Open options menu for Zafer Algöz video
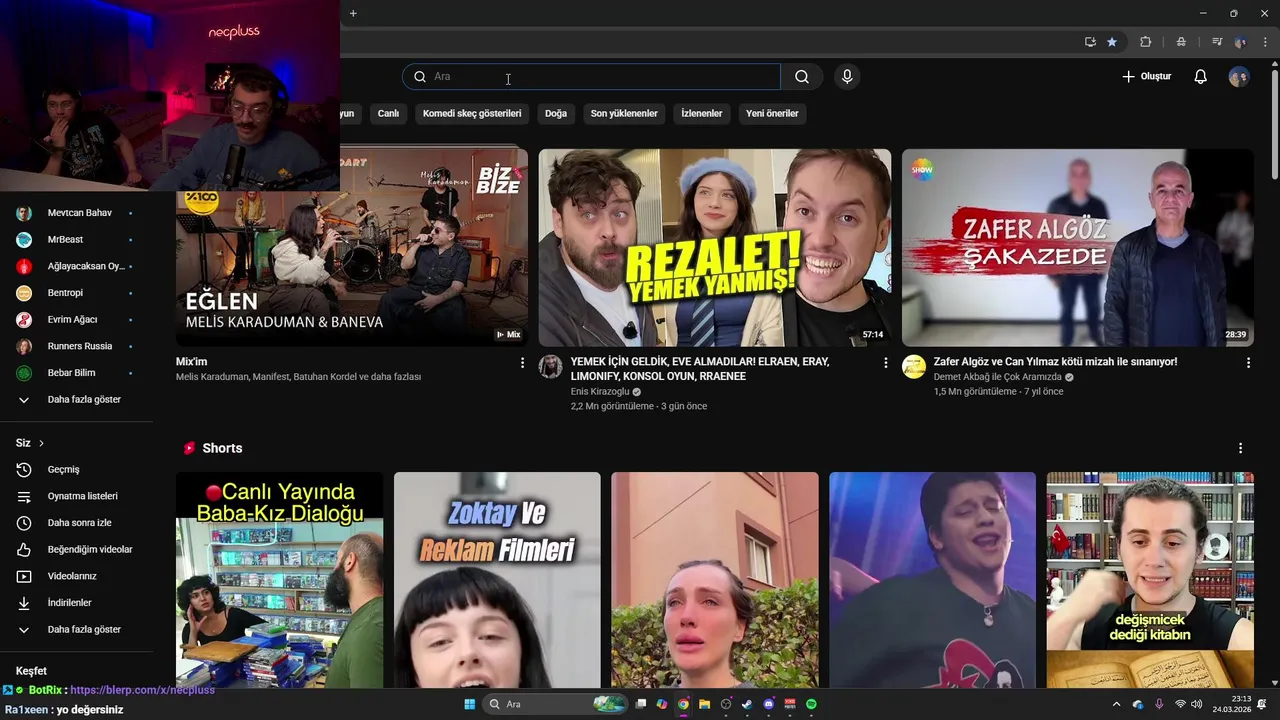1280x720 pixels. (1248, 363)
